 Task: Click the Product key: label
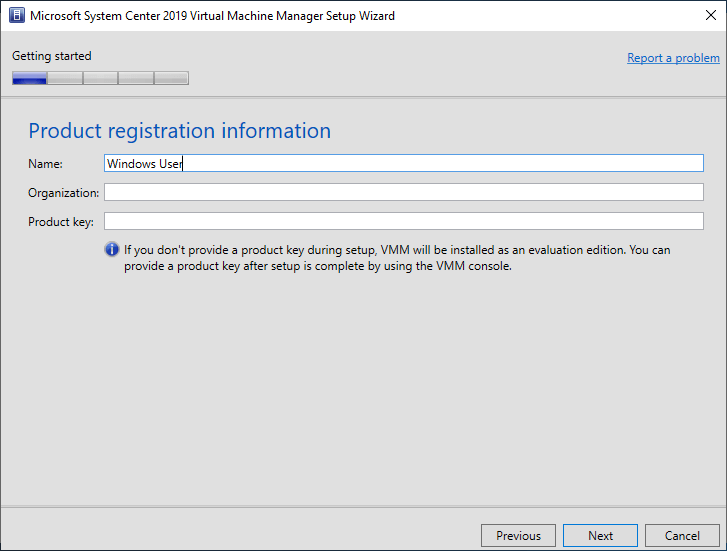click(61, 222)
